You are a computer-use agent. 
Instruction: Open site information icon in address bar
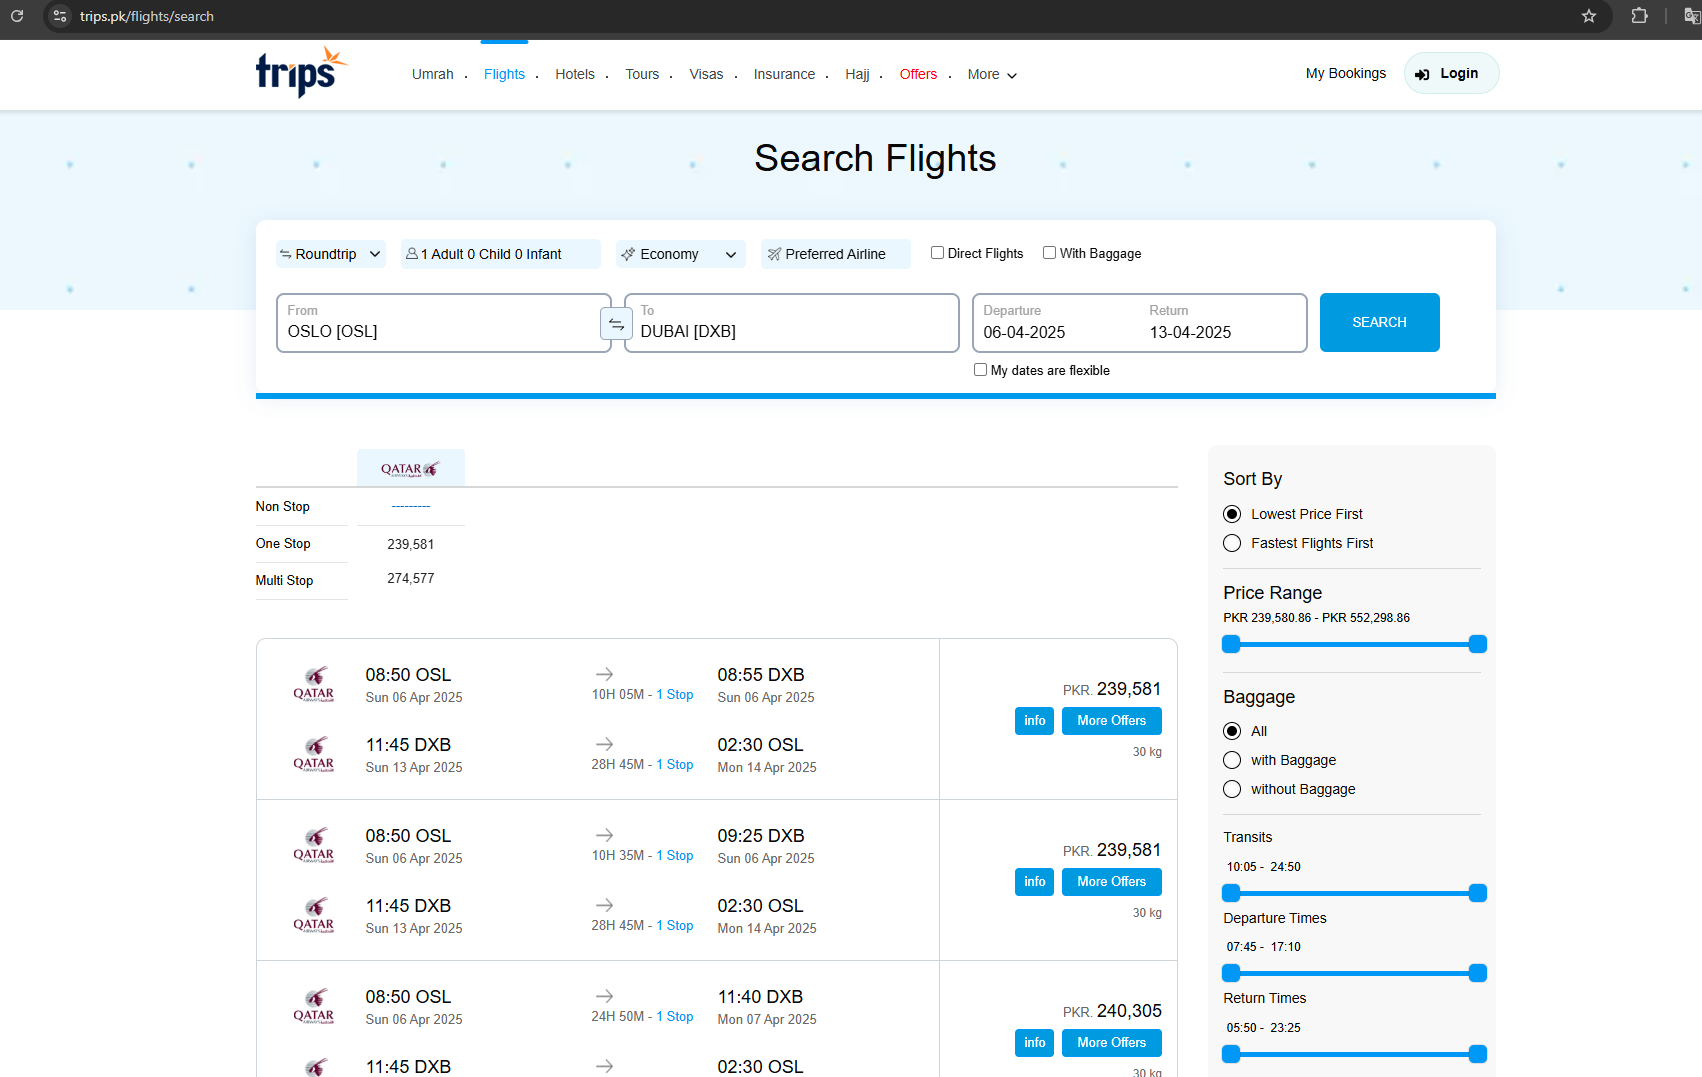pos(60,16)
